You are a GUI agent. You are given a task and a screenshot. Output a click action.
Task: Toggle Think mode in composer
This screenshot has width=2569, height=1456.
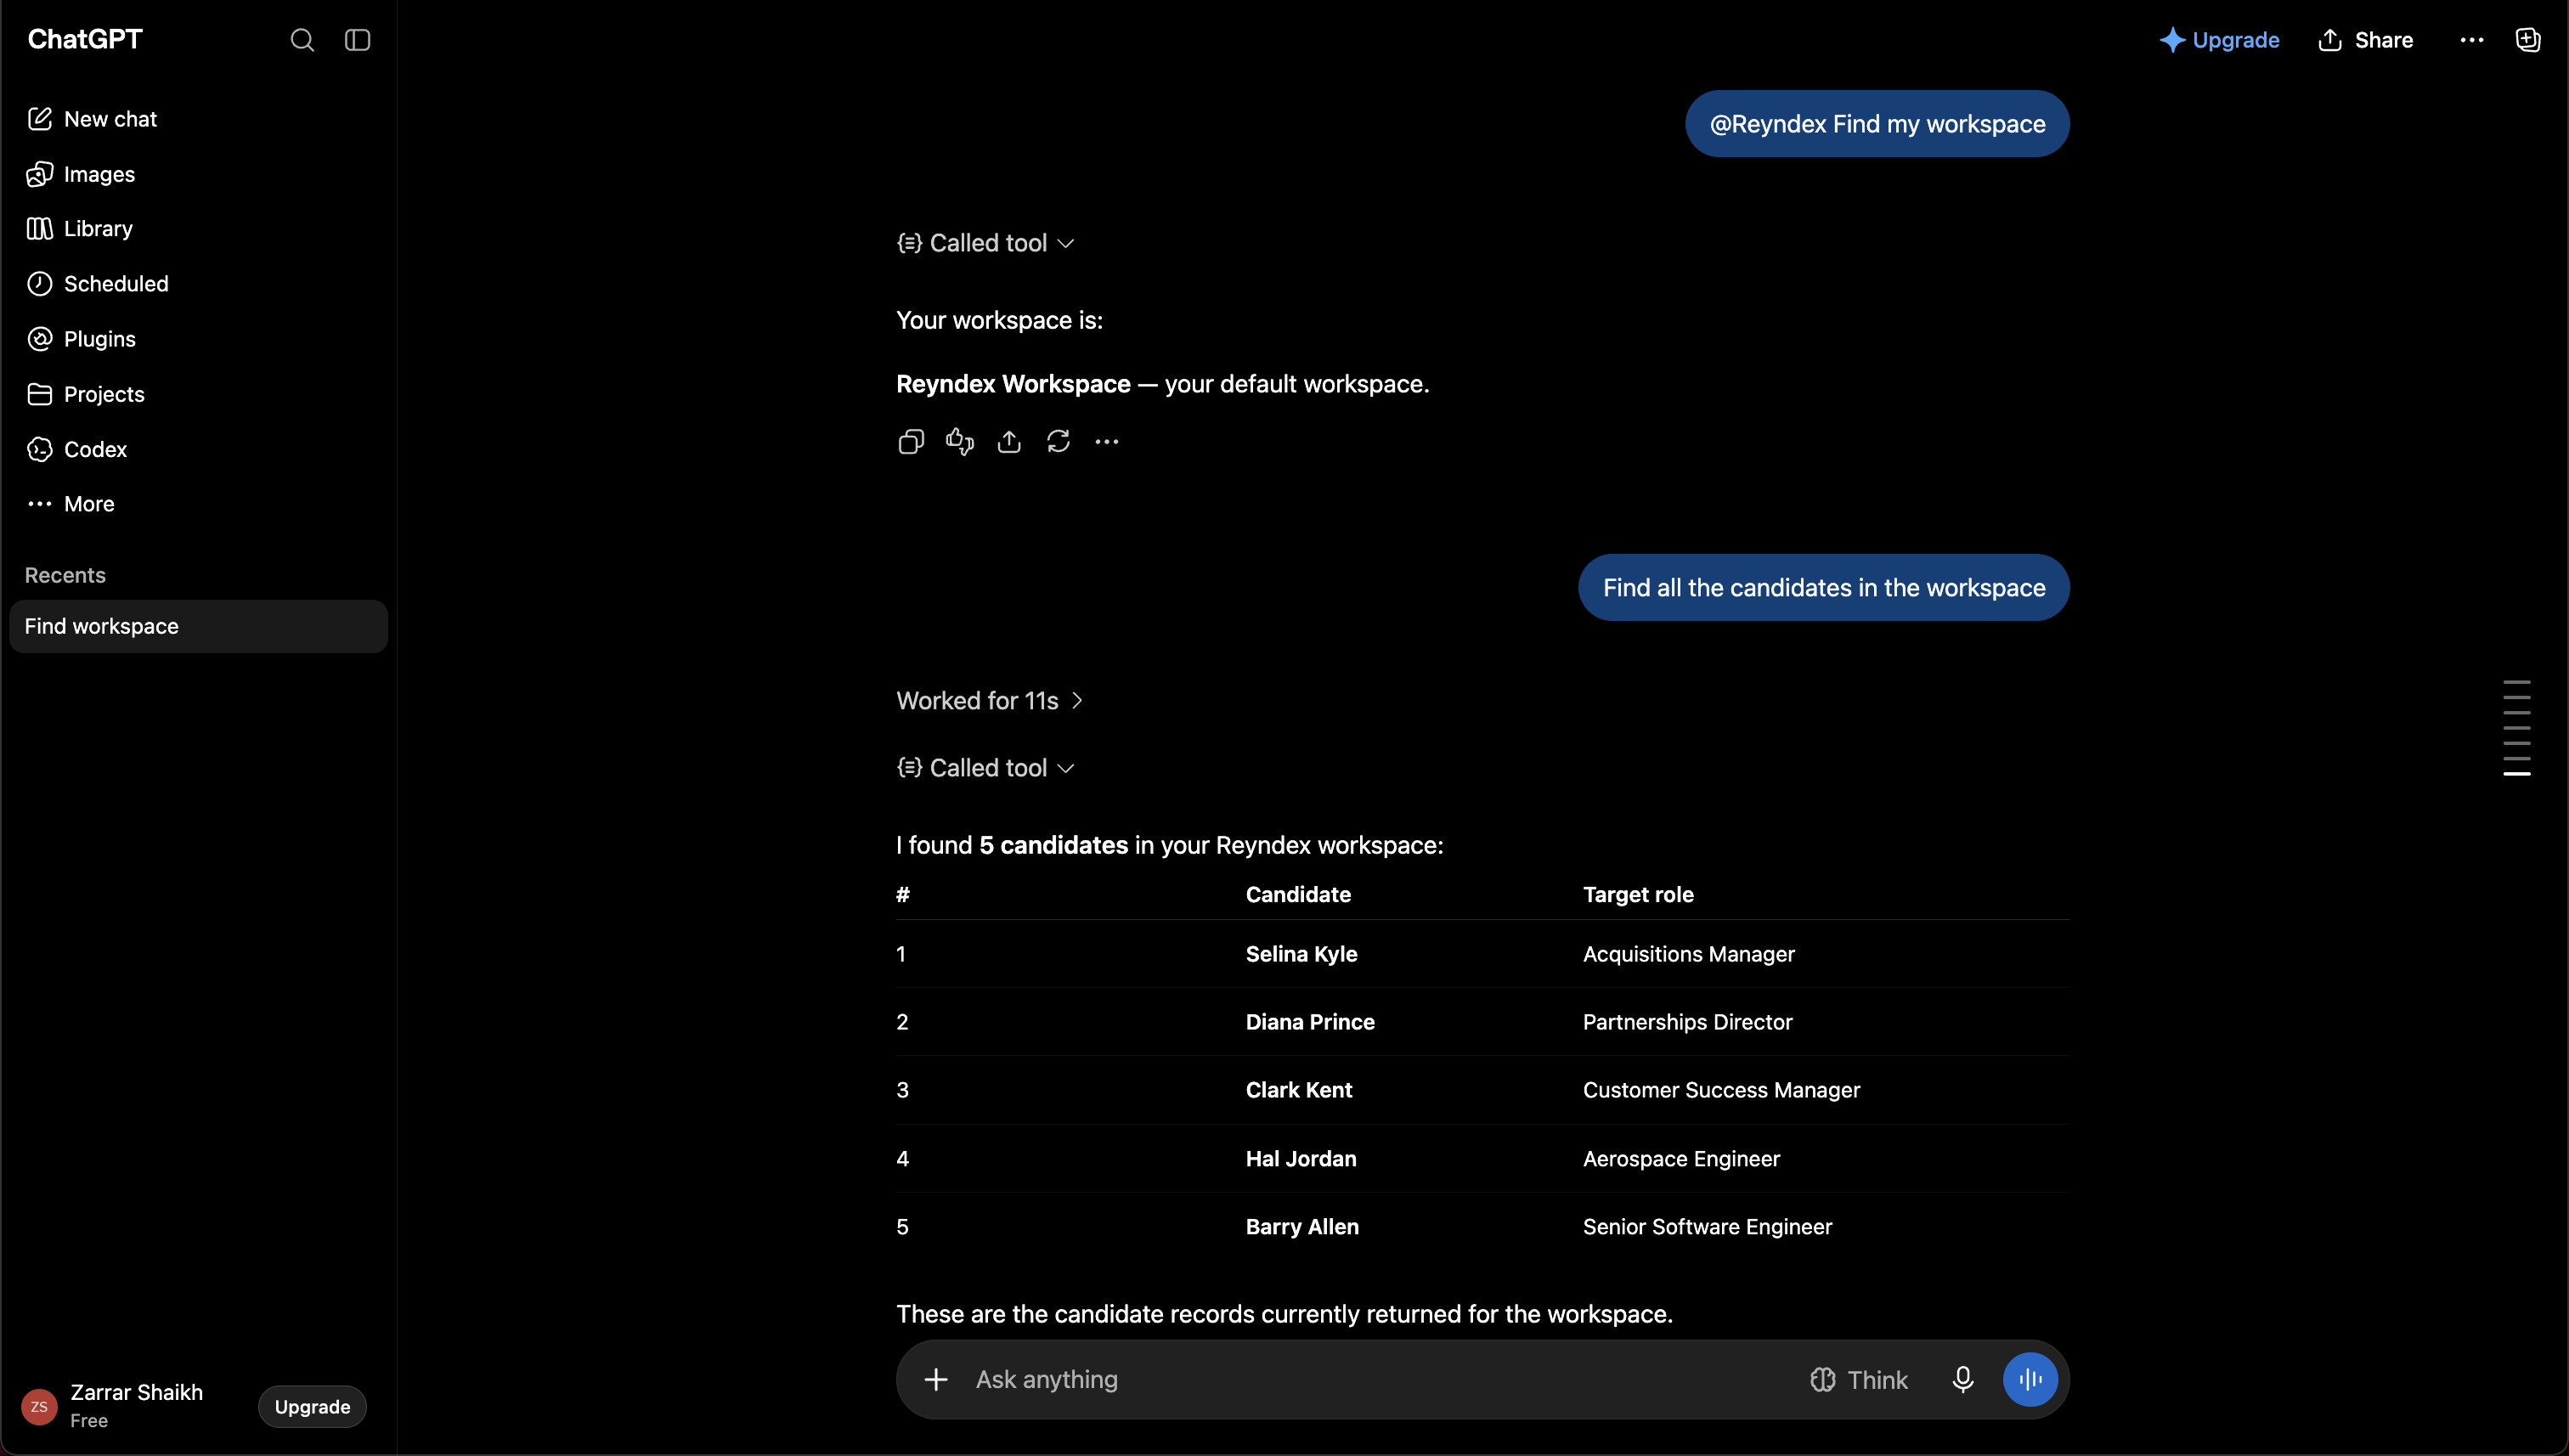click(1859, 1380)
